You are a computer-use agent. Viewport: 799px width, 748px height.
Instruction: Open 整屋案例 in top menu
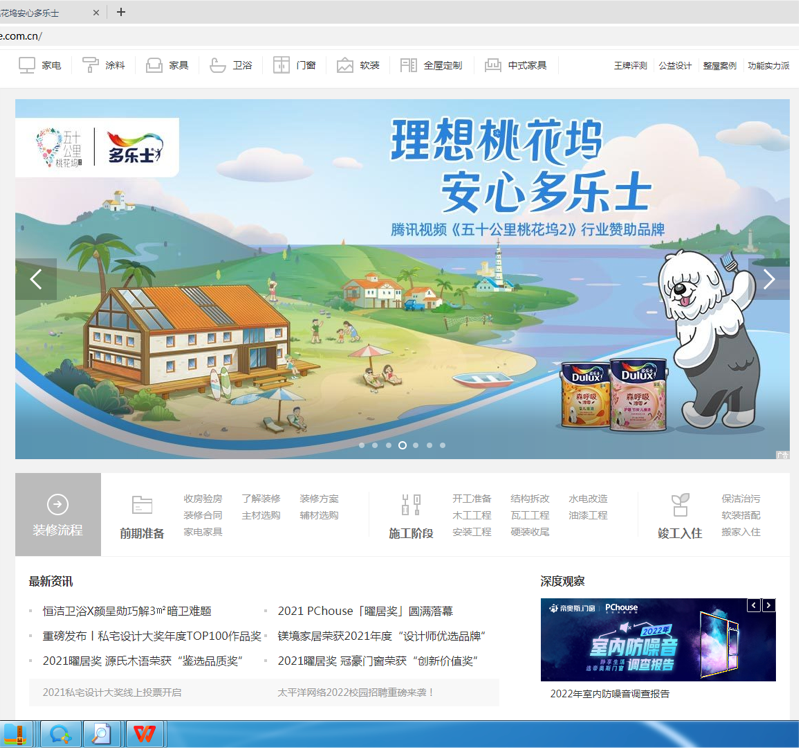point(720,66)
